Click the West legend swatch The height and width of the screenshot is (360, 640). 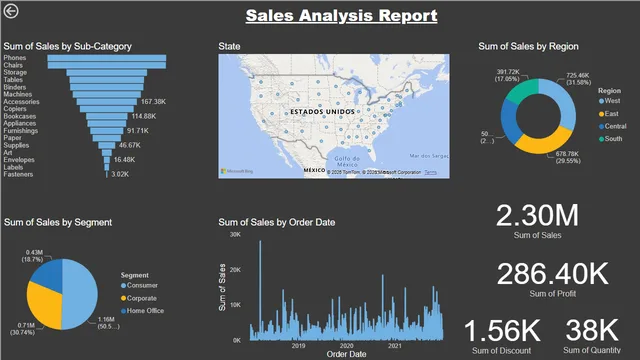tap(601, 101)
